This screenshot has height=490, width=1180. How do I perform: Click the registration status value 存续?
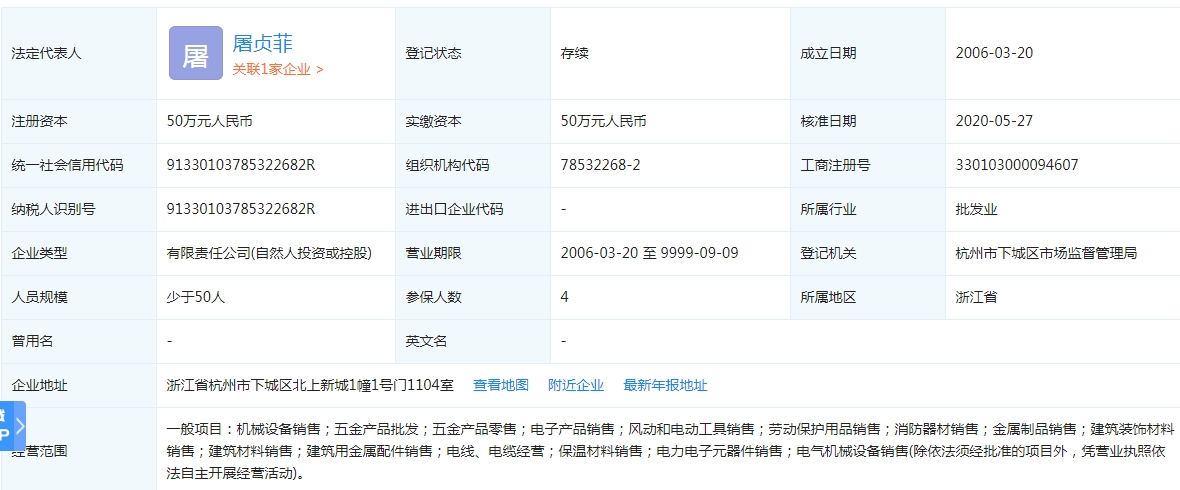click(x=575, y=53)
